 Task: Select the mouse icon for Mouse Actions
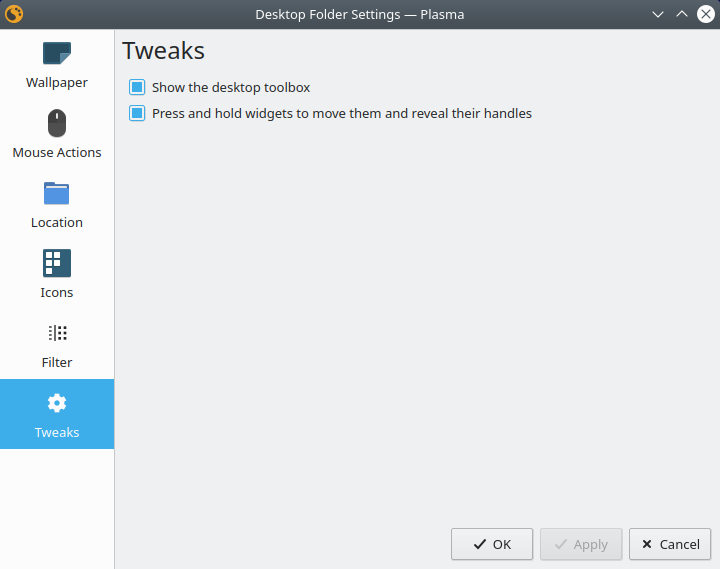coord(57,124)
